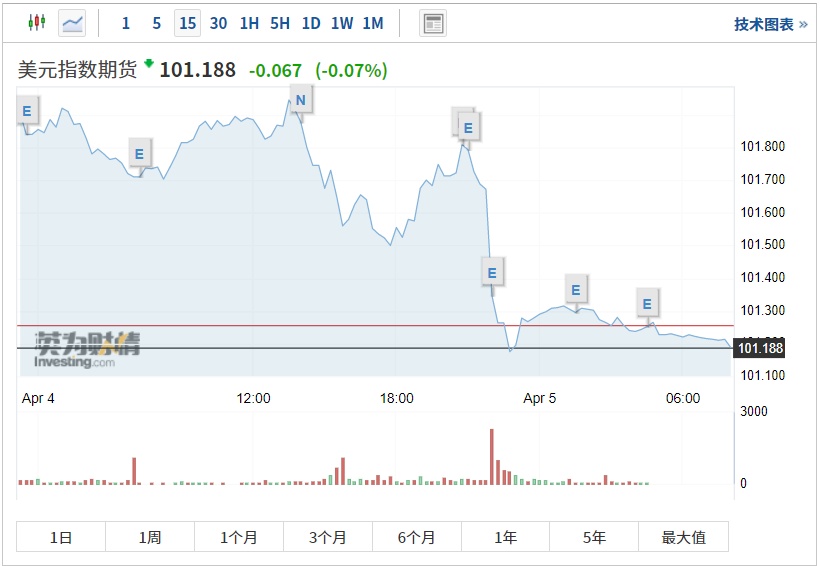
Task: Show the 1年 range
Action: [x=505, y=537]
